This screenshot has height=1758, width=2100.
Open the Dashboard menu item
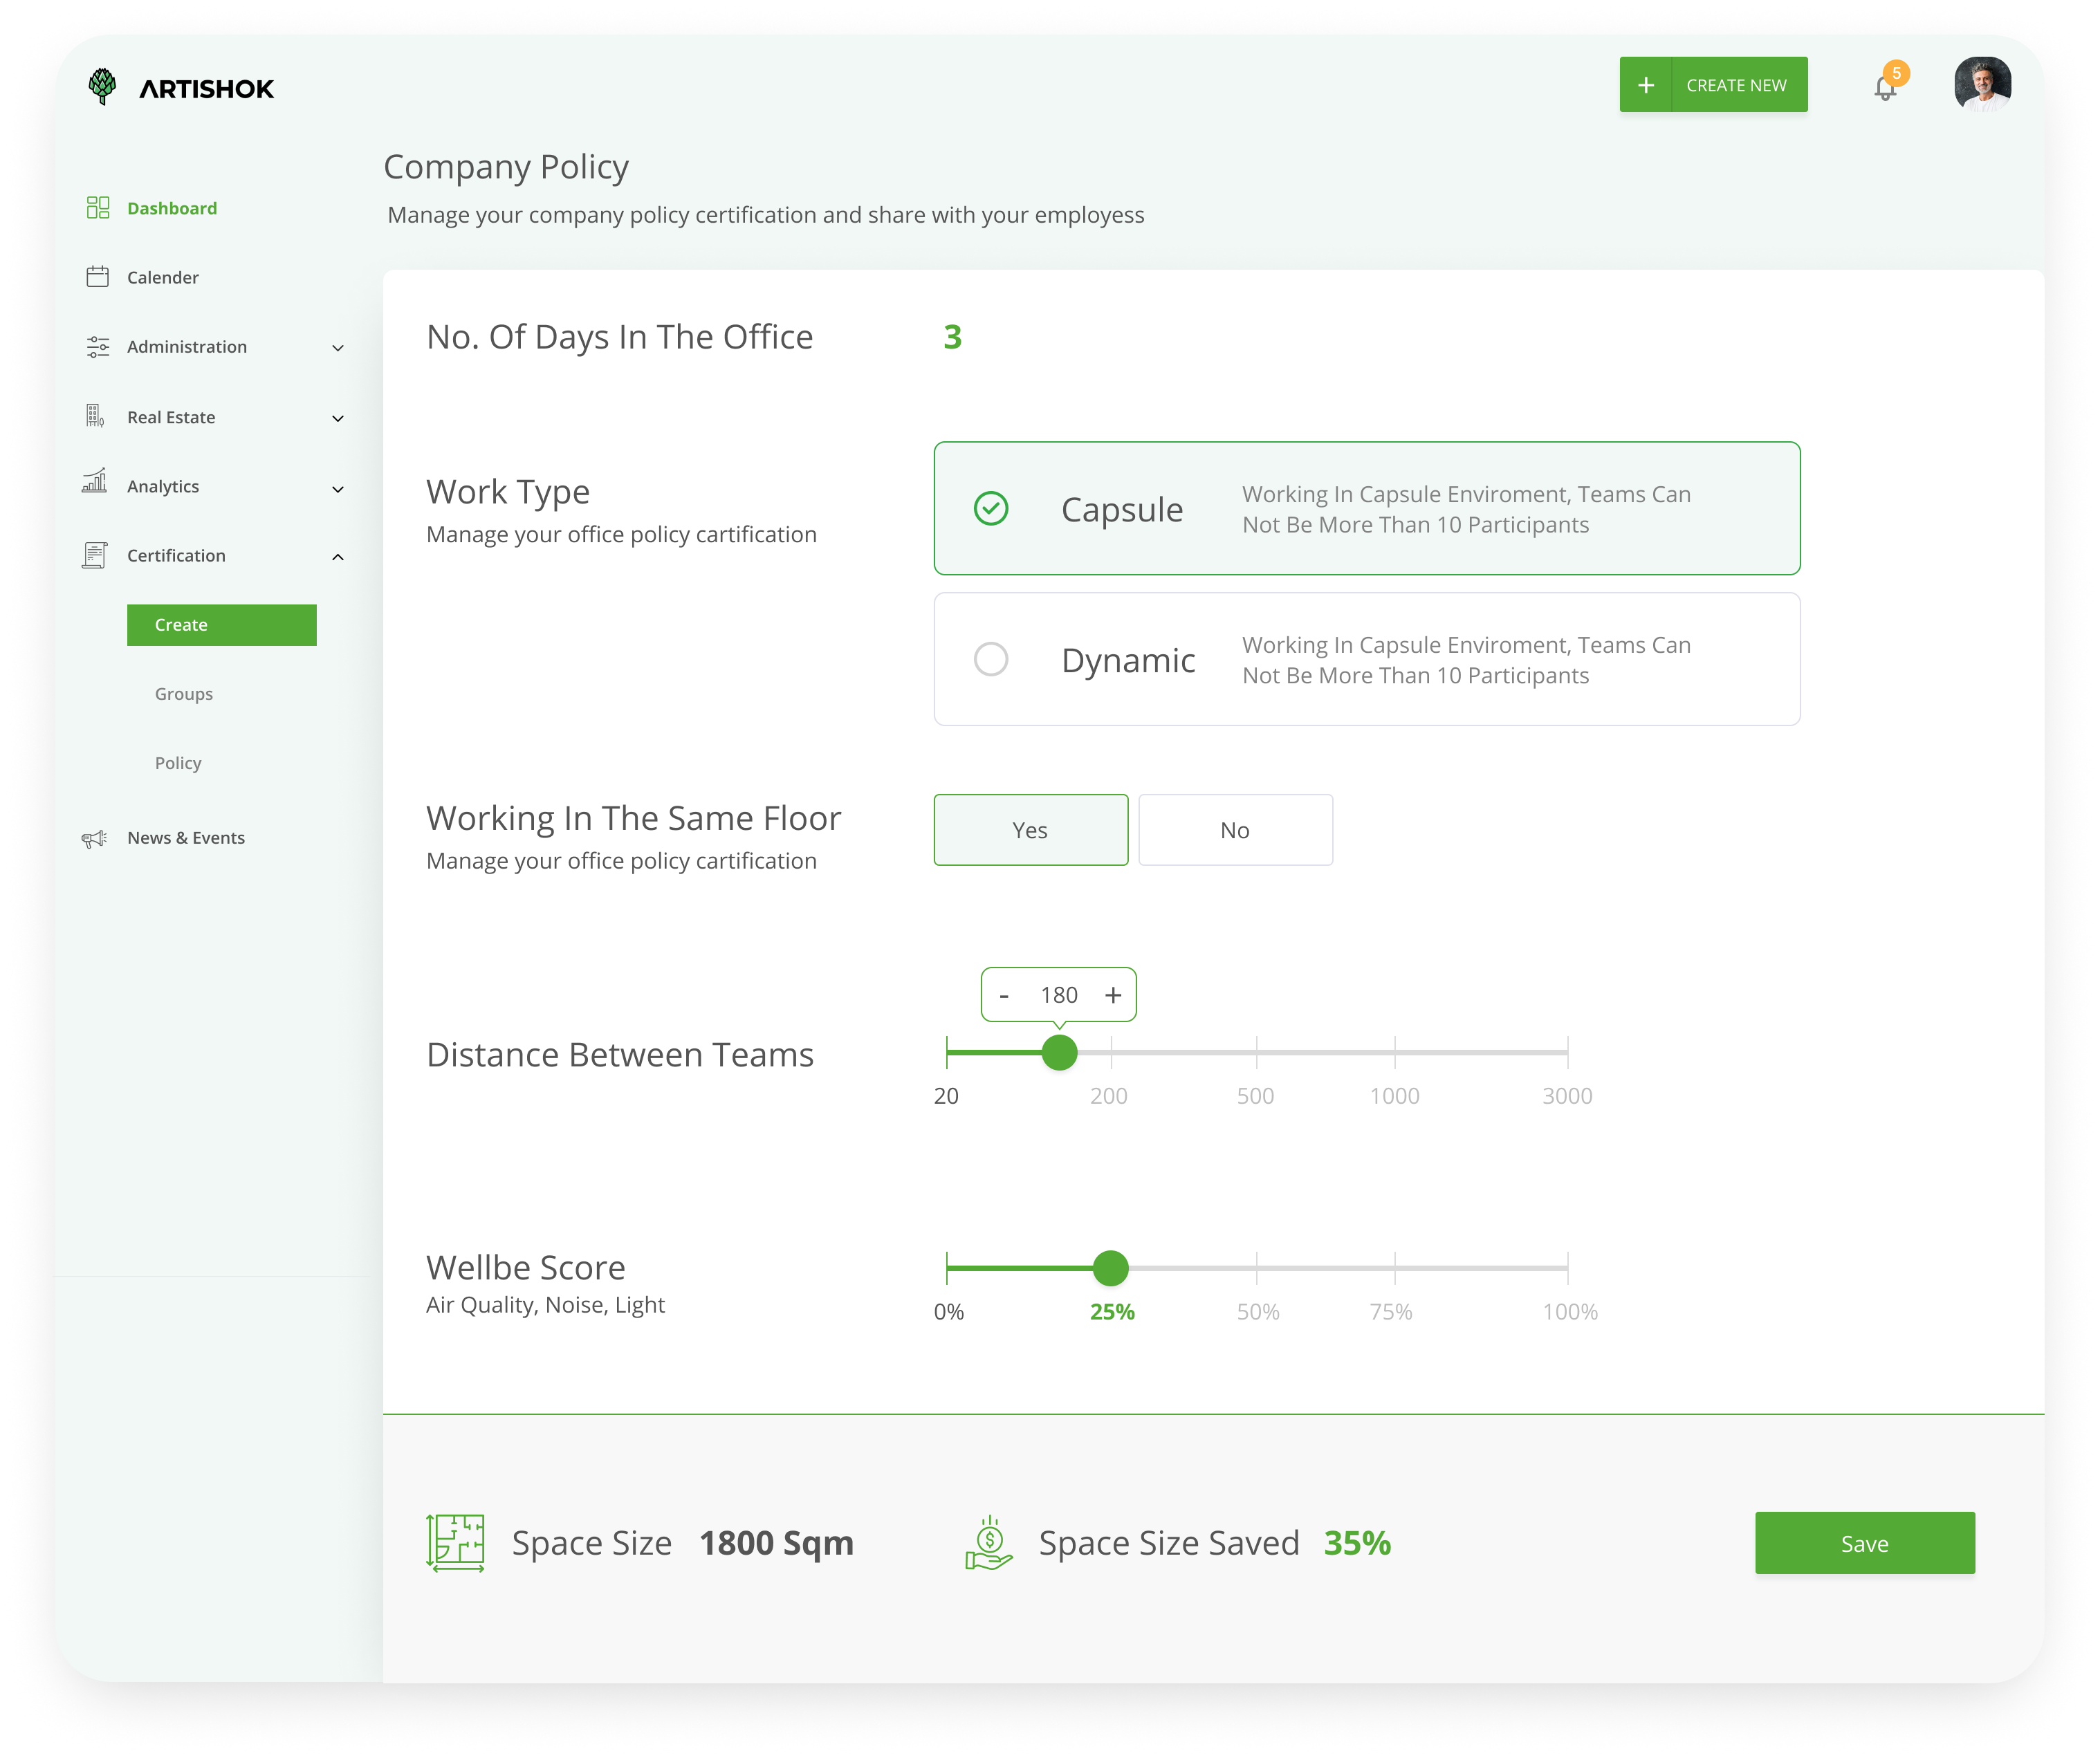[172, 208]
